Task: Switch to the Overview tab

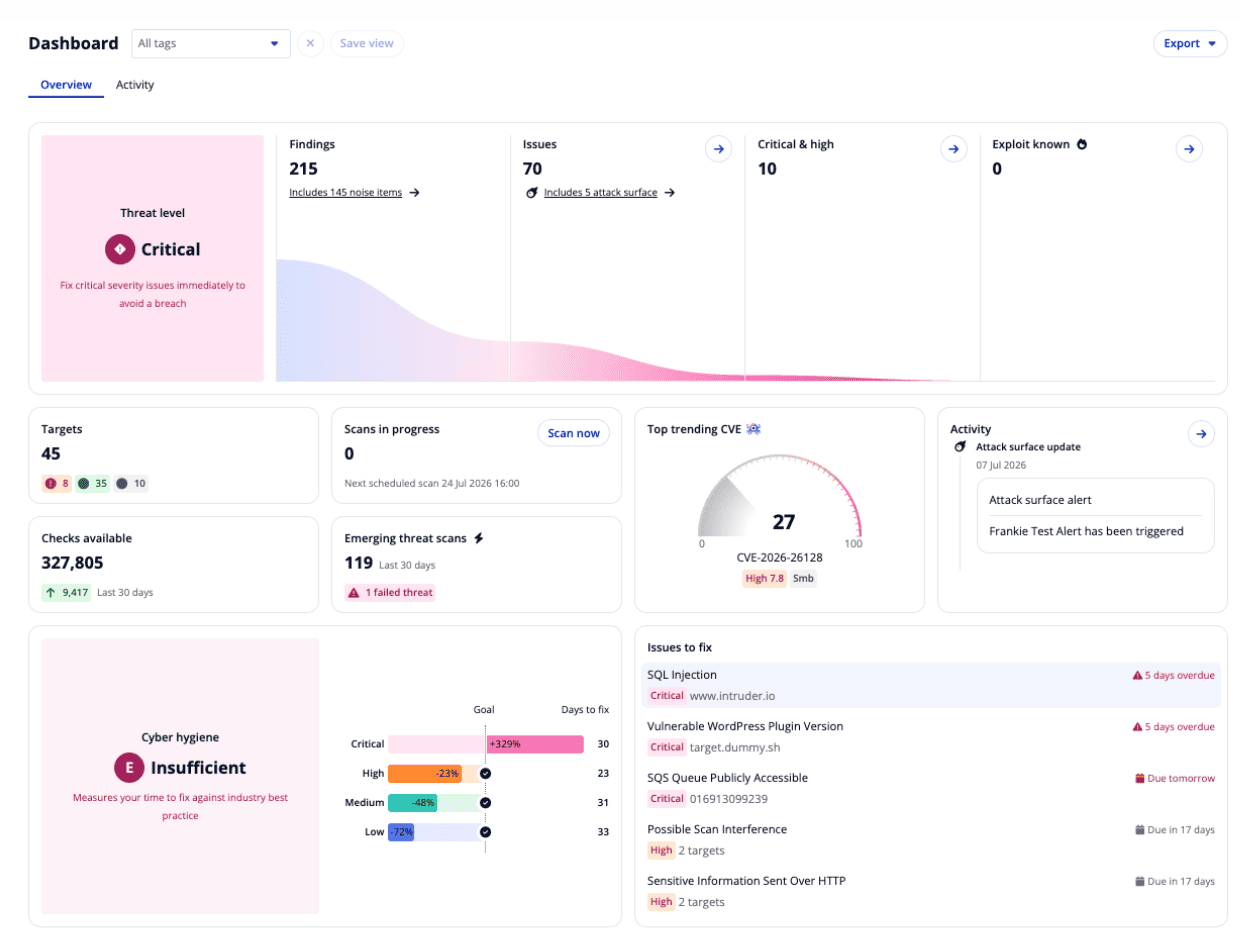Action: point(66,85)
